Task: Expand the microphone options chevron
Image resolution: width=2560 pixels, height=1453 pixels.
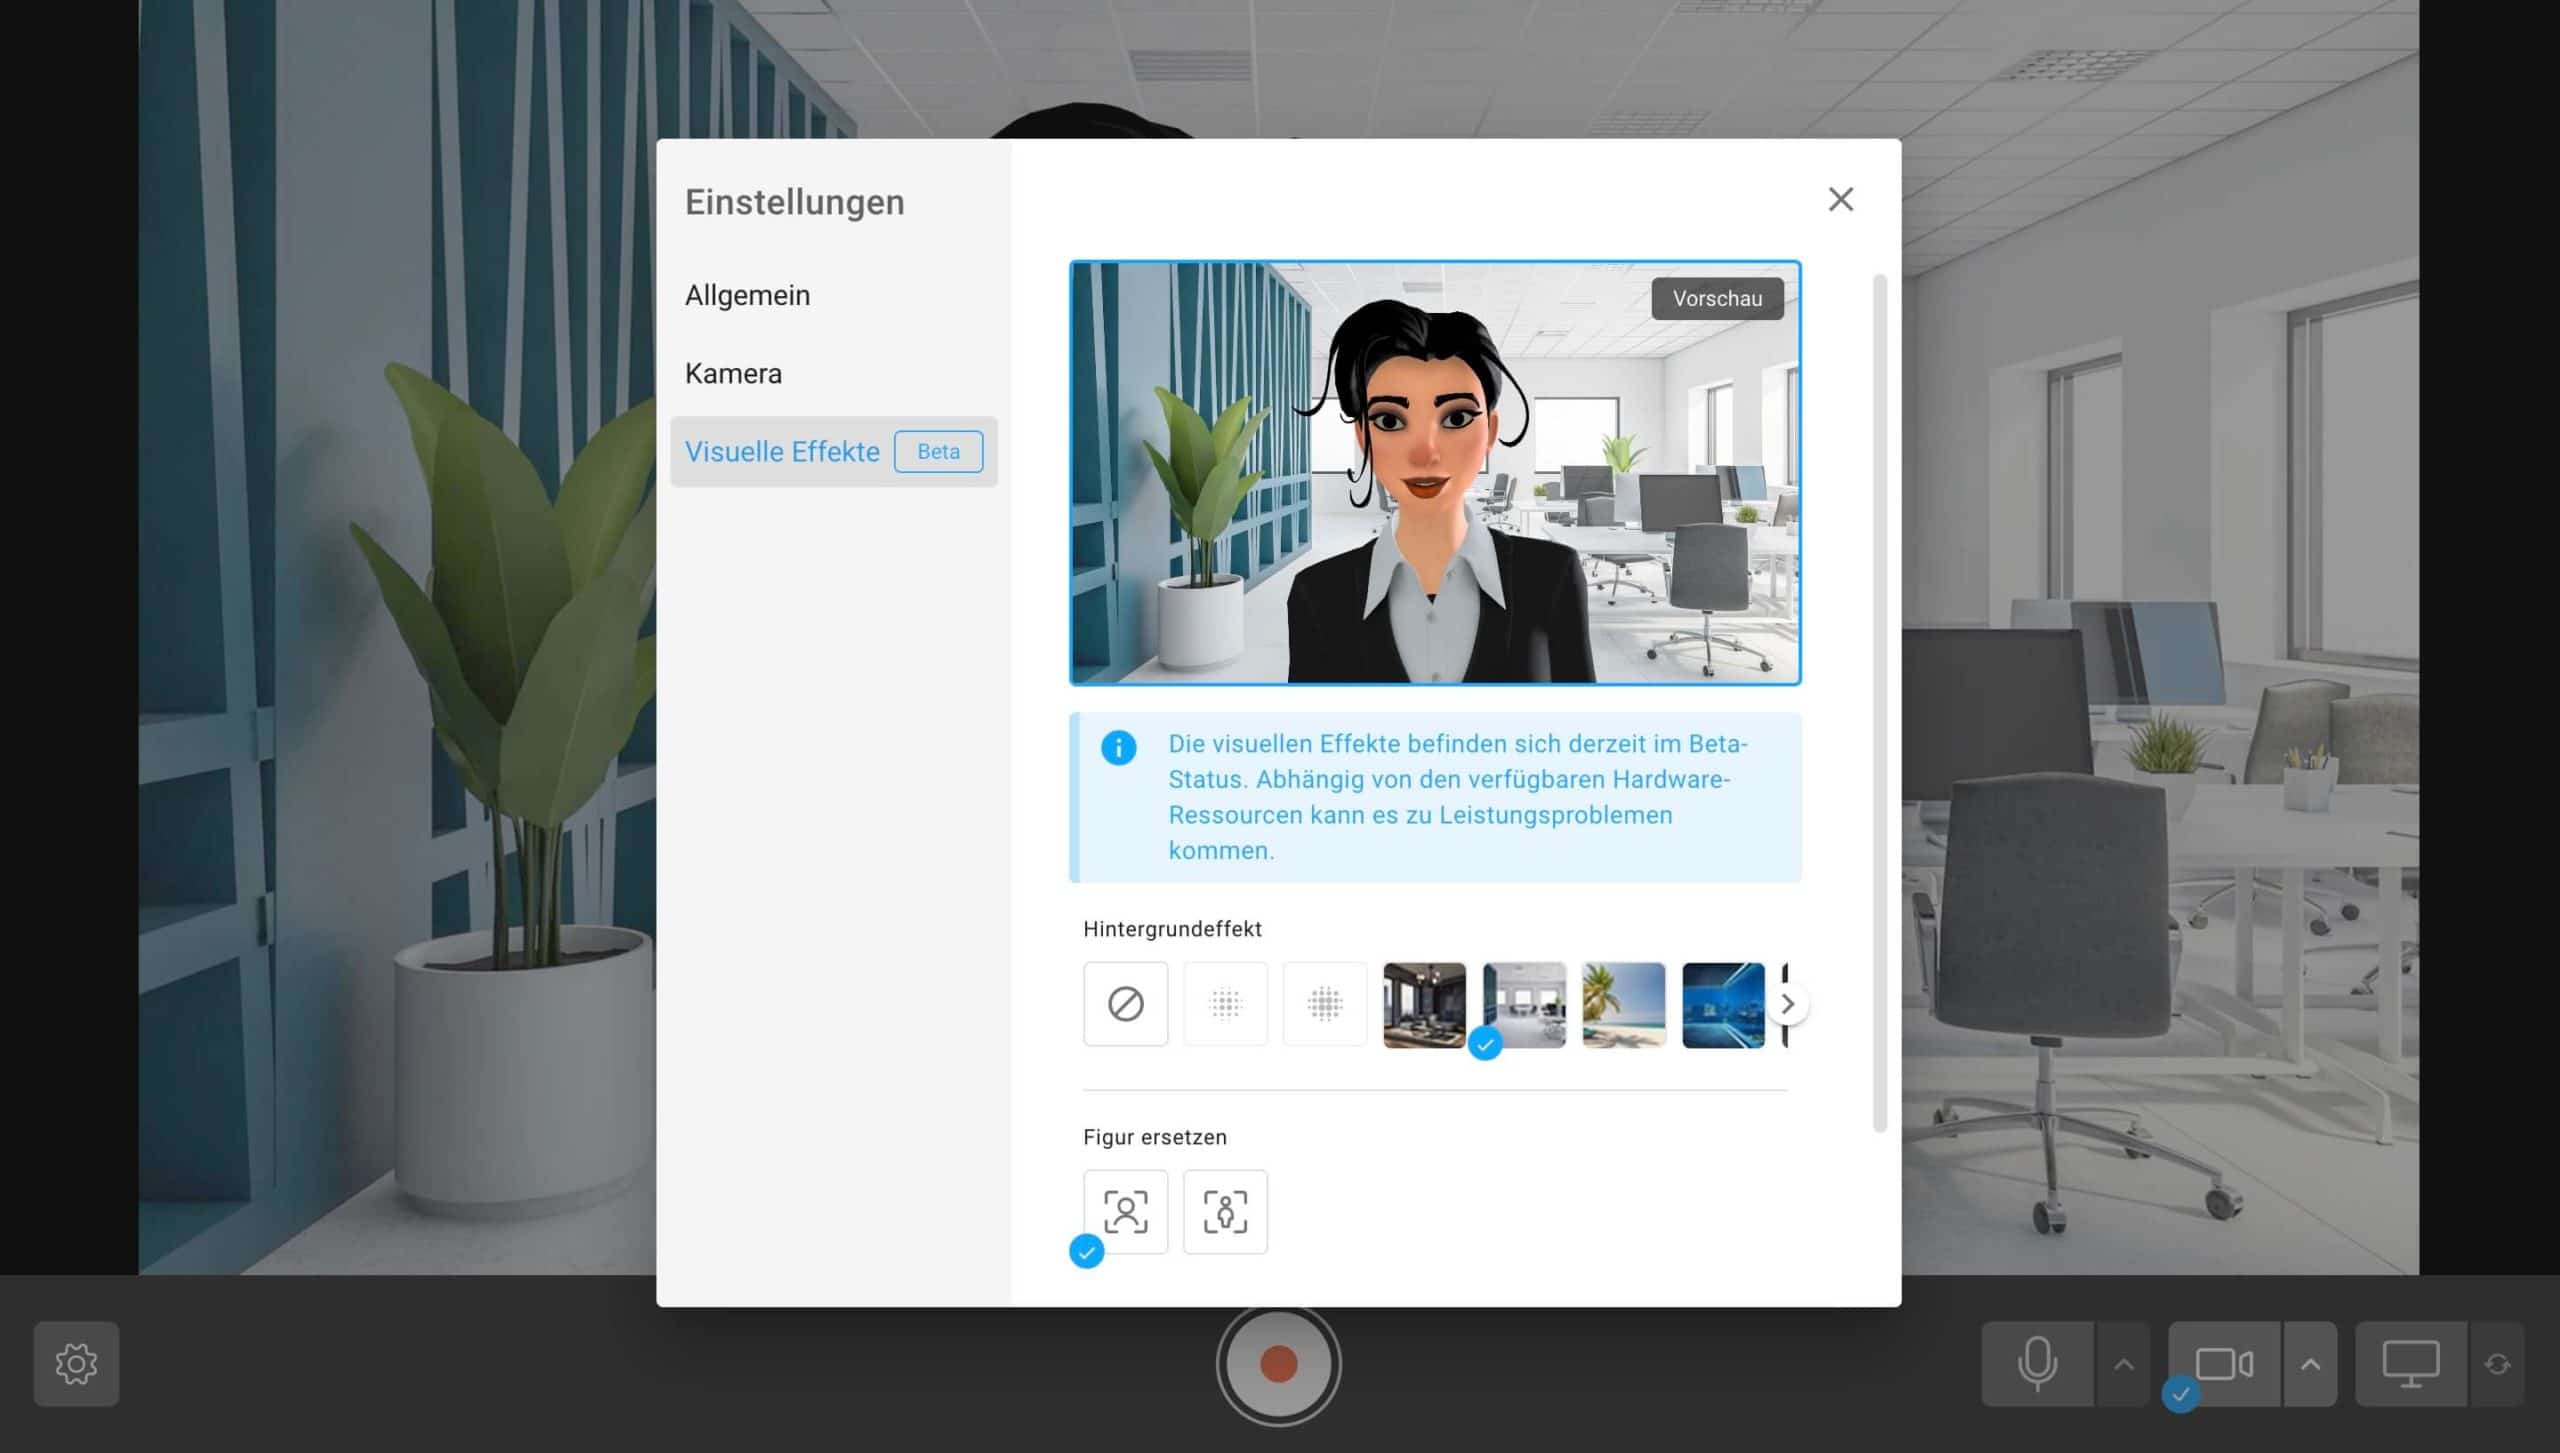Action: (x=2123, y=1364)
